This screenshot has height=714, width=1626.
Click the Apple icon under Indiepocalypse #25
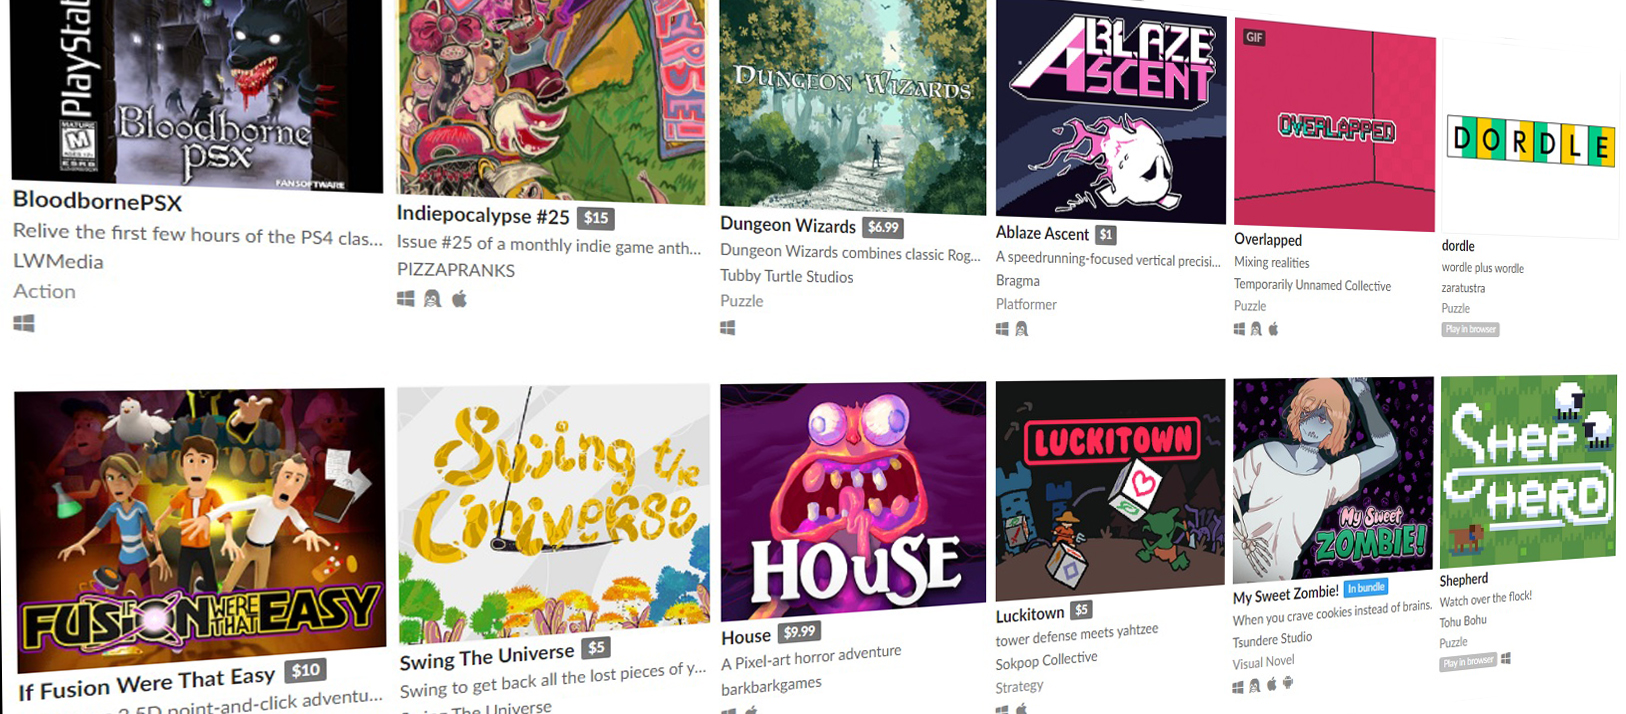459,298
